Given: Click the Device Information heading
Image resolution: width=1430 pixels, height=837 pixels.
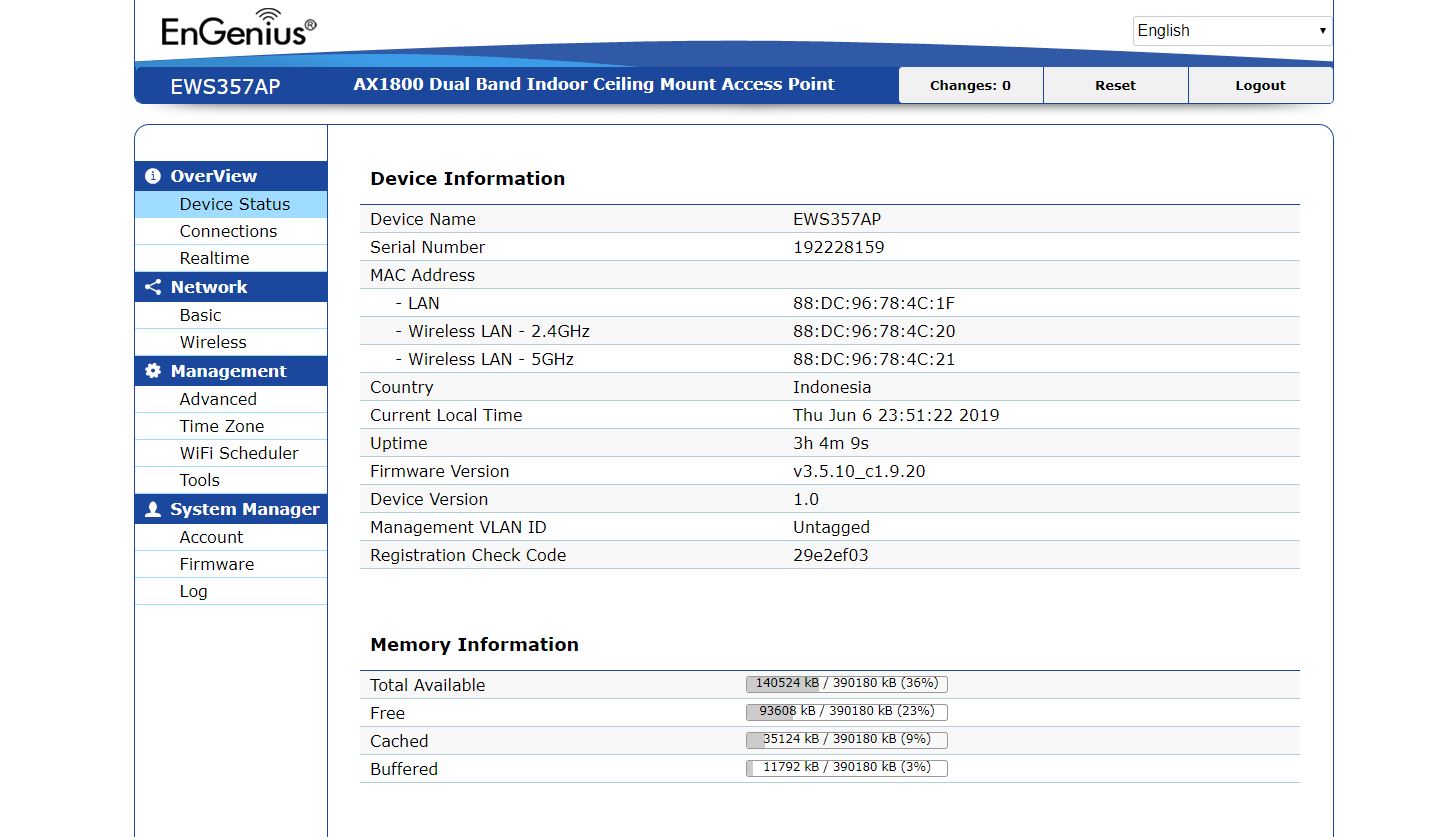Looking at the screenshot, I should pos(467,179).
